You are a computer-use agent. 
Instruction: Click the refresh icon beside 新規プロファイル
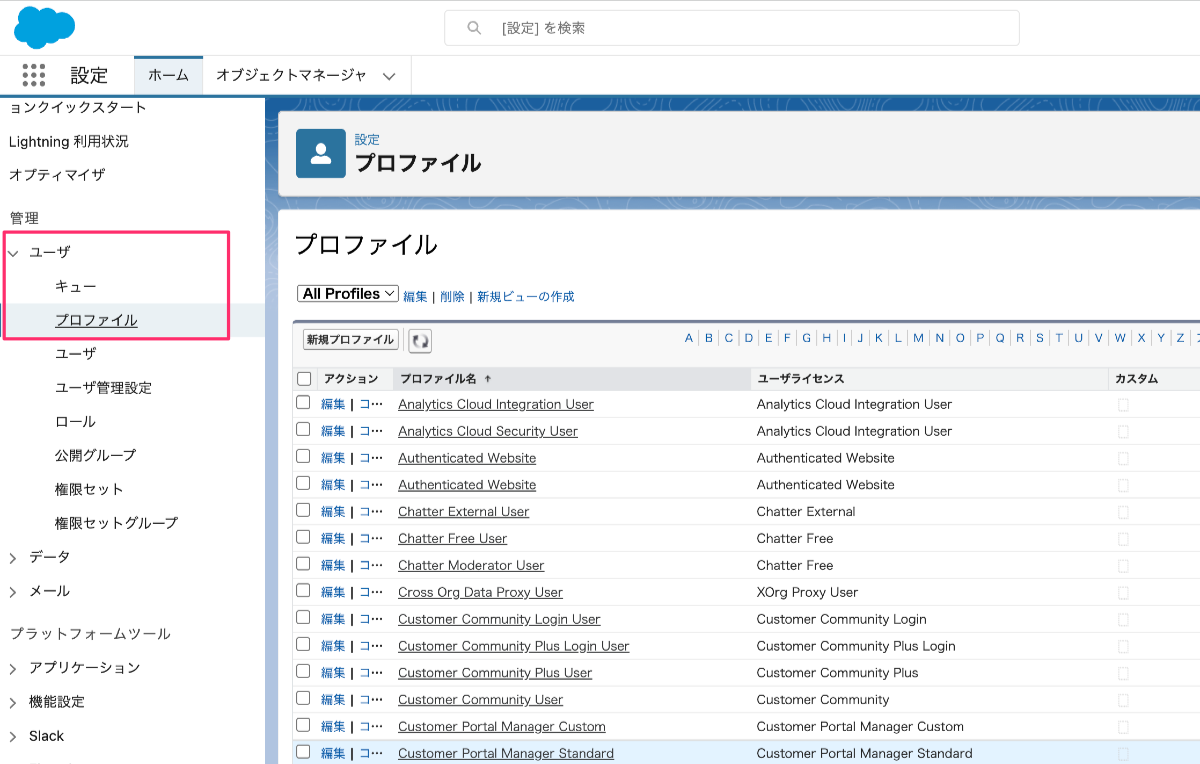pyautogui.click(x=421, y=341)
